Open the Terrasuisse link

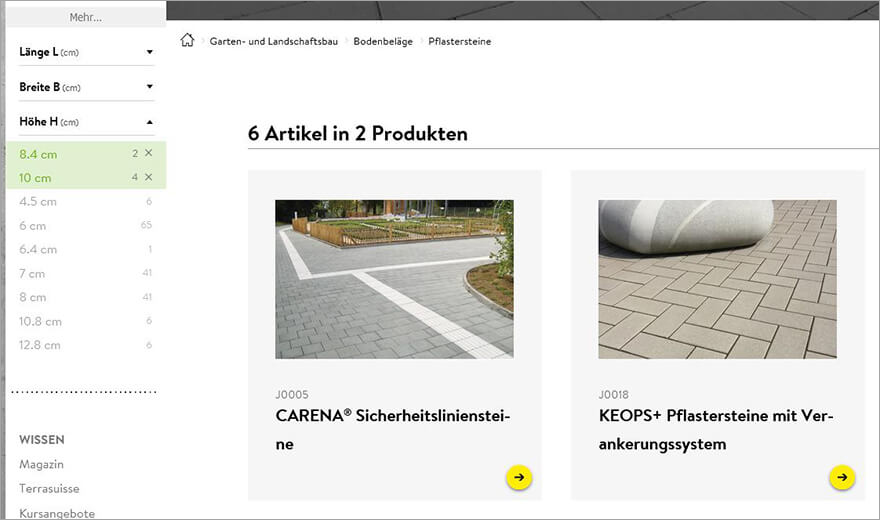click(49, 488)
